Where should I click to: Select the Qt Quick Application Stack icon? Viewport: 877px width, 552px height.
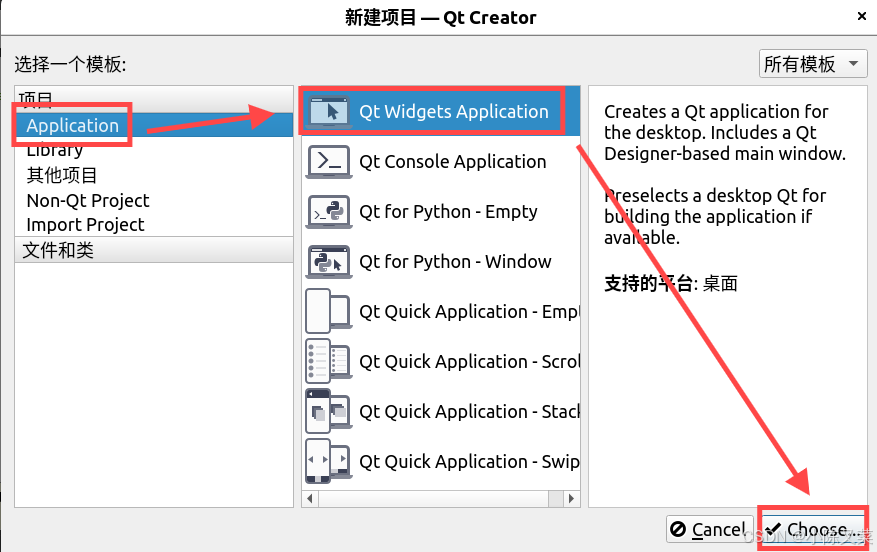[x=329, y=411]
